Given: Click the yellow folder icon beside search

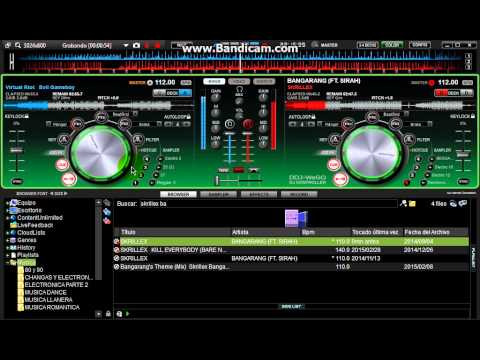Looking at the screenshot, I should pyautogui.click(x=412, y=203).
